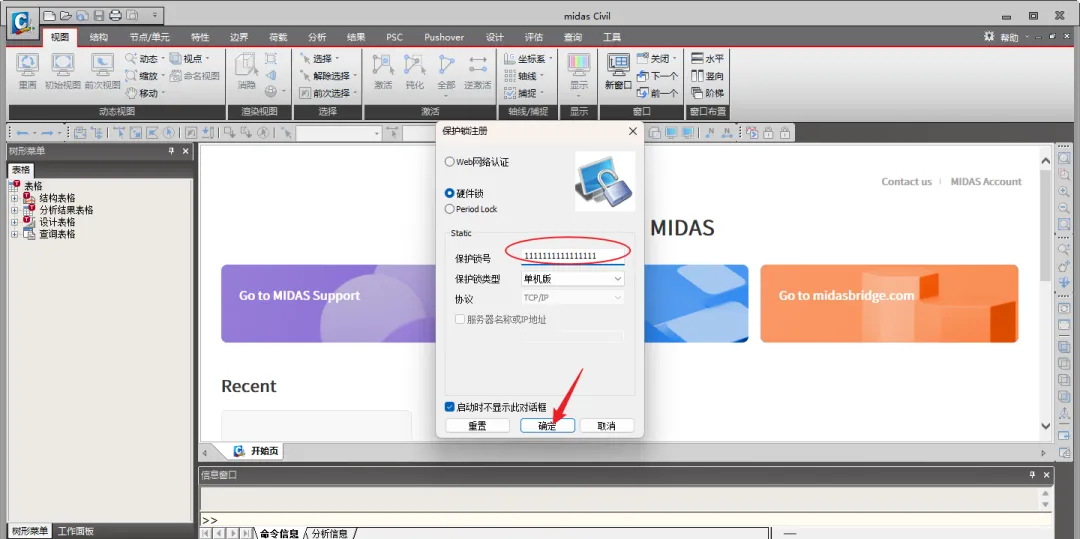The width and height of the screenshot is (1080, 539).
Task: Click the 帮助 settings gear icon
Action: click(990, 36)
